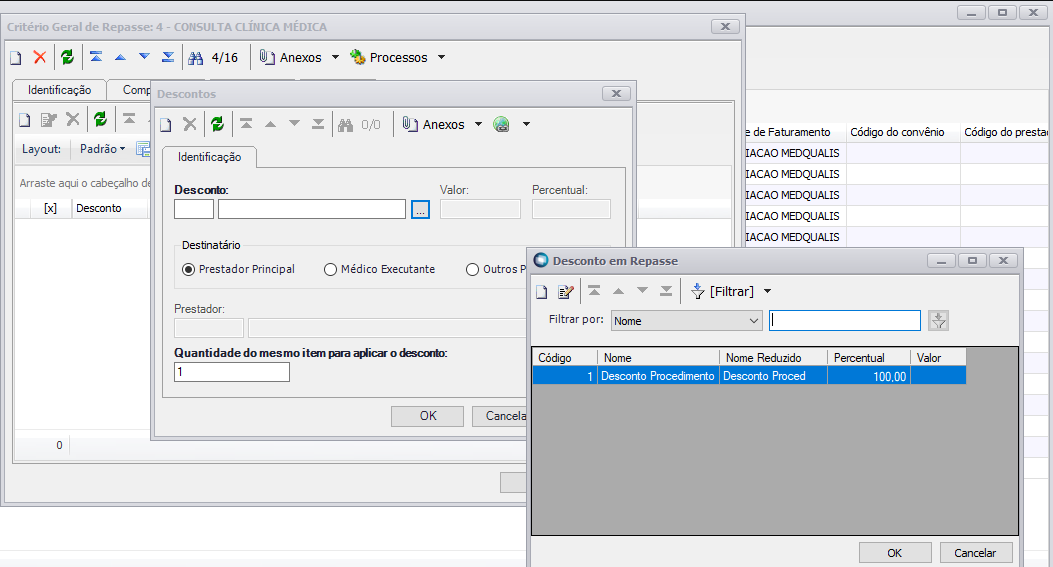Click the Desconto column header in grid
The image size is (1053, 567).
(109, 208)
